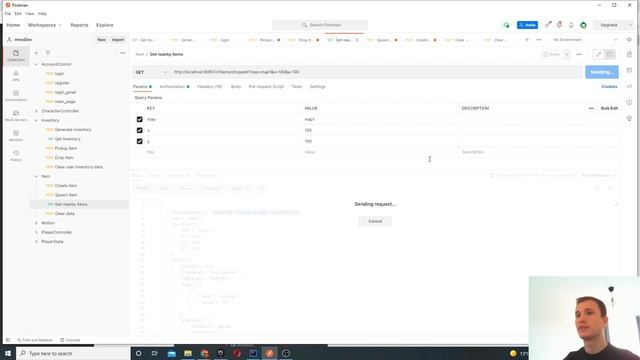640x360 pixels.
Task: Open the user avatar menu
Action: 583,25
